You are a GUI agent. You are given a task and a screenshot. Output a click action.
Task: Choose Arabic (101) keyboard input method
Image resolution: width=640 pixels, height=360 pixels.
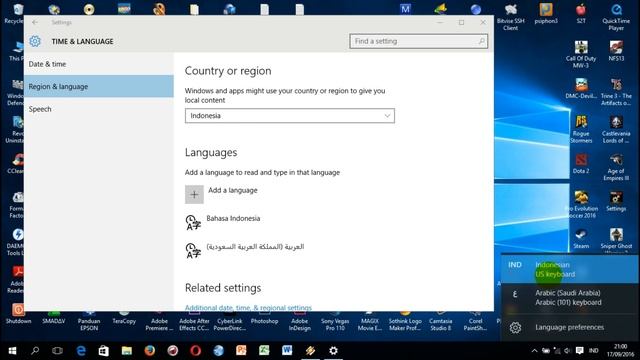(570, 298)
